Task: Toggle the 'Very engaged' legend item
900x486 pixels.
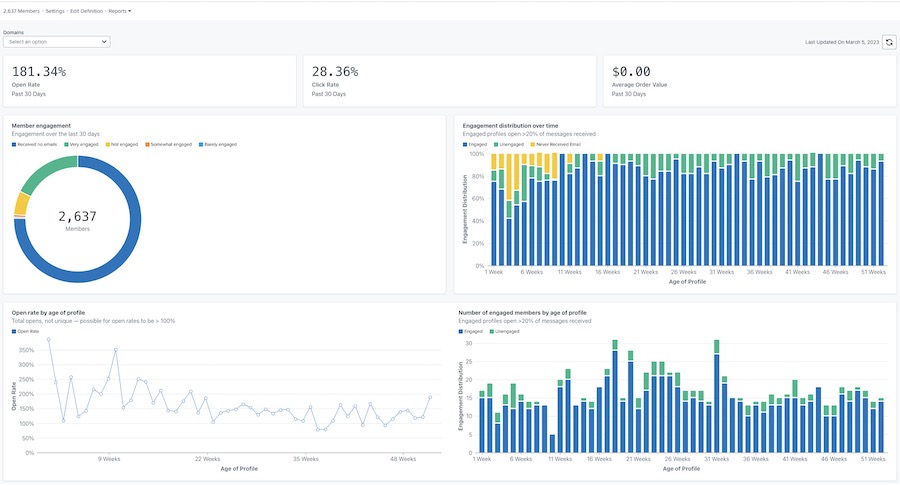Action: point(83,145)
